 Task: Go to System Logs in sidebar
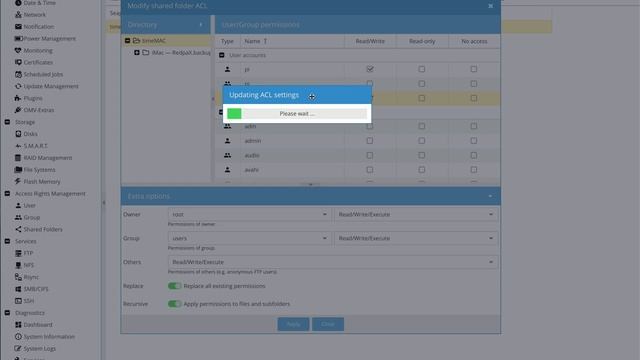40,349
